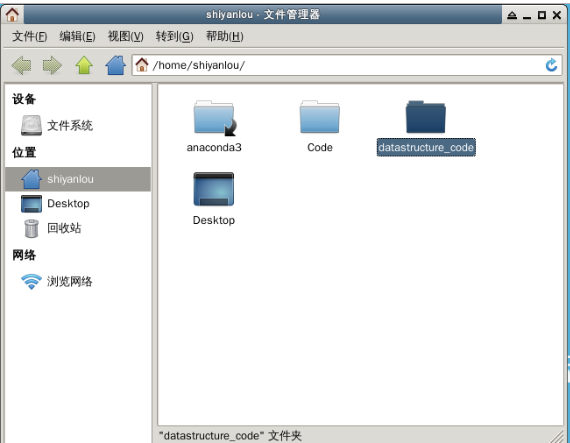The width and height of the screenshot is (570, 443).
Task: Go to the home folder via toolbar
Action: [x=116, y=65]
